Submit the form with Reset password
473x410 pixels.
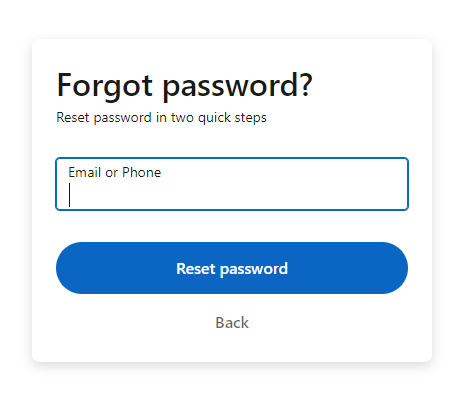232,268
